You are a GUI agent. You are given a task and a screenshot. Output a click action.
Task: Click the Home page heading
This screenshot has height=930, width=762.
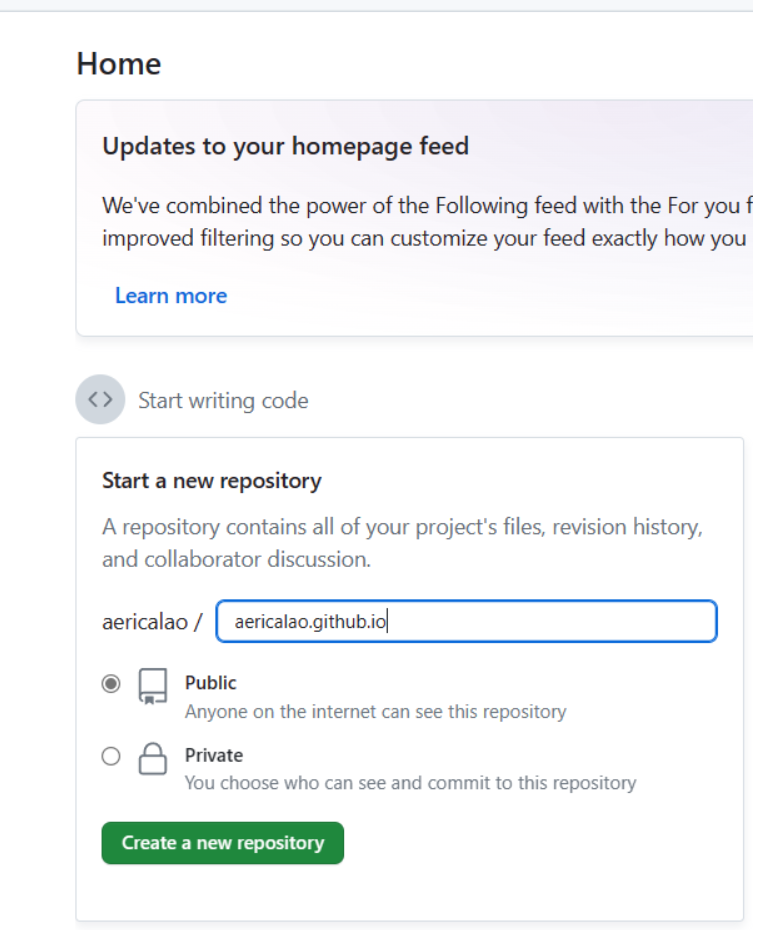(119, 64)
